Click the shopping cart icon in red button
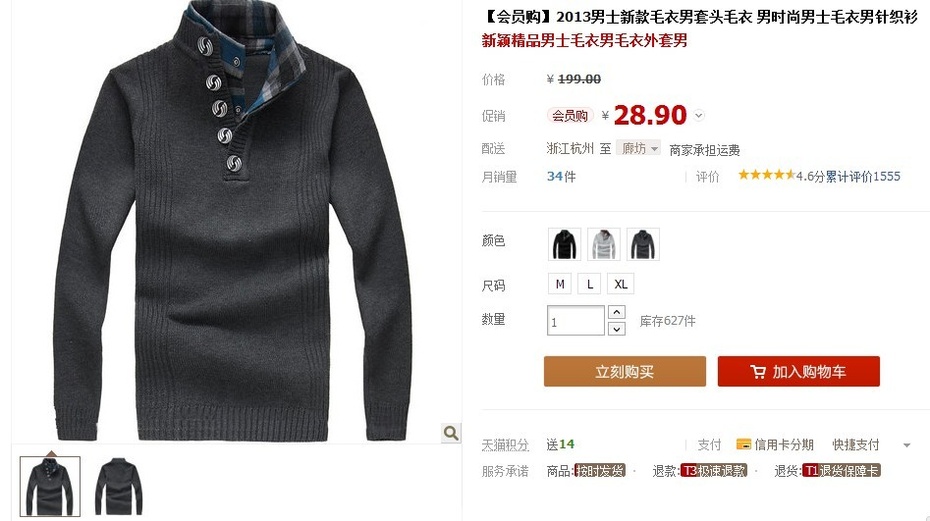 pyautogui.click(x=757, y=372)
